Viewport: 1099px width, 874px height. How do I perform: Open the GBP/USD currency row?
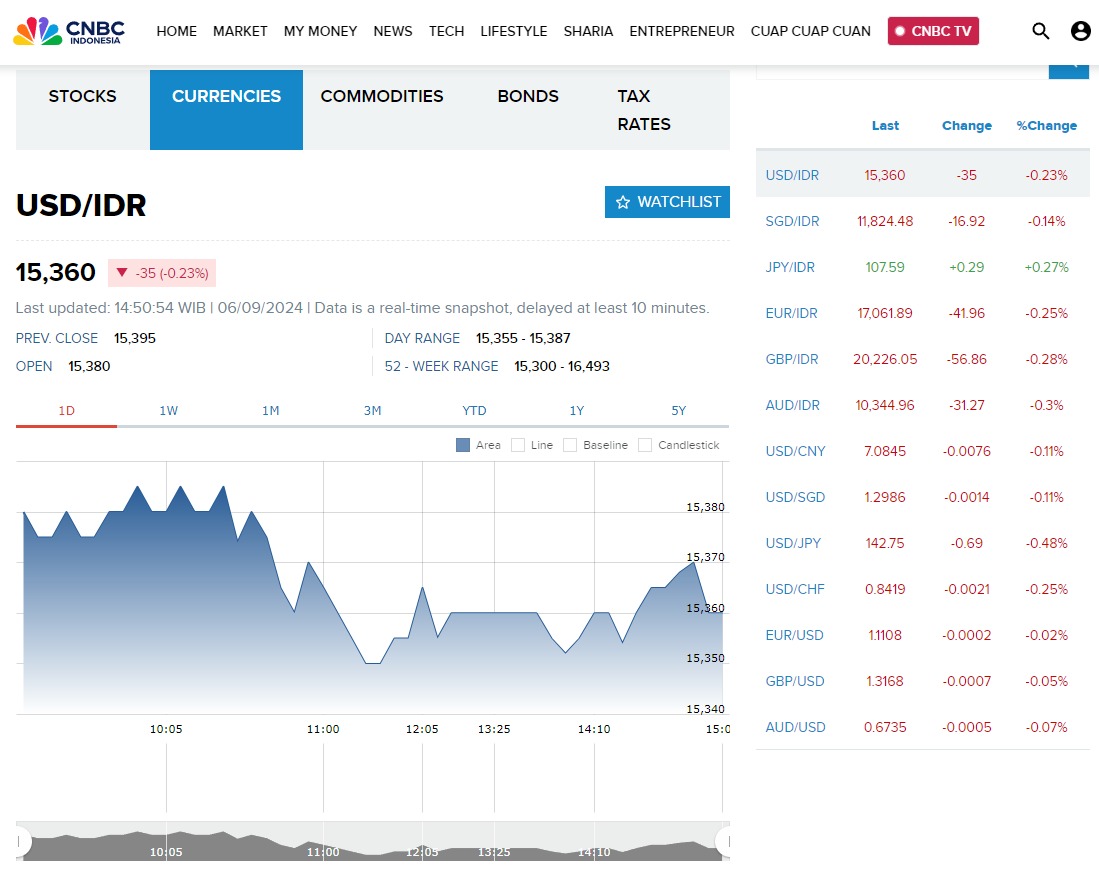click(795, 681)
